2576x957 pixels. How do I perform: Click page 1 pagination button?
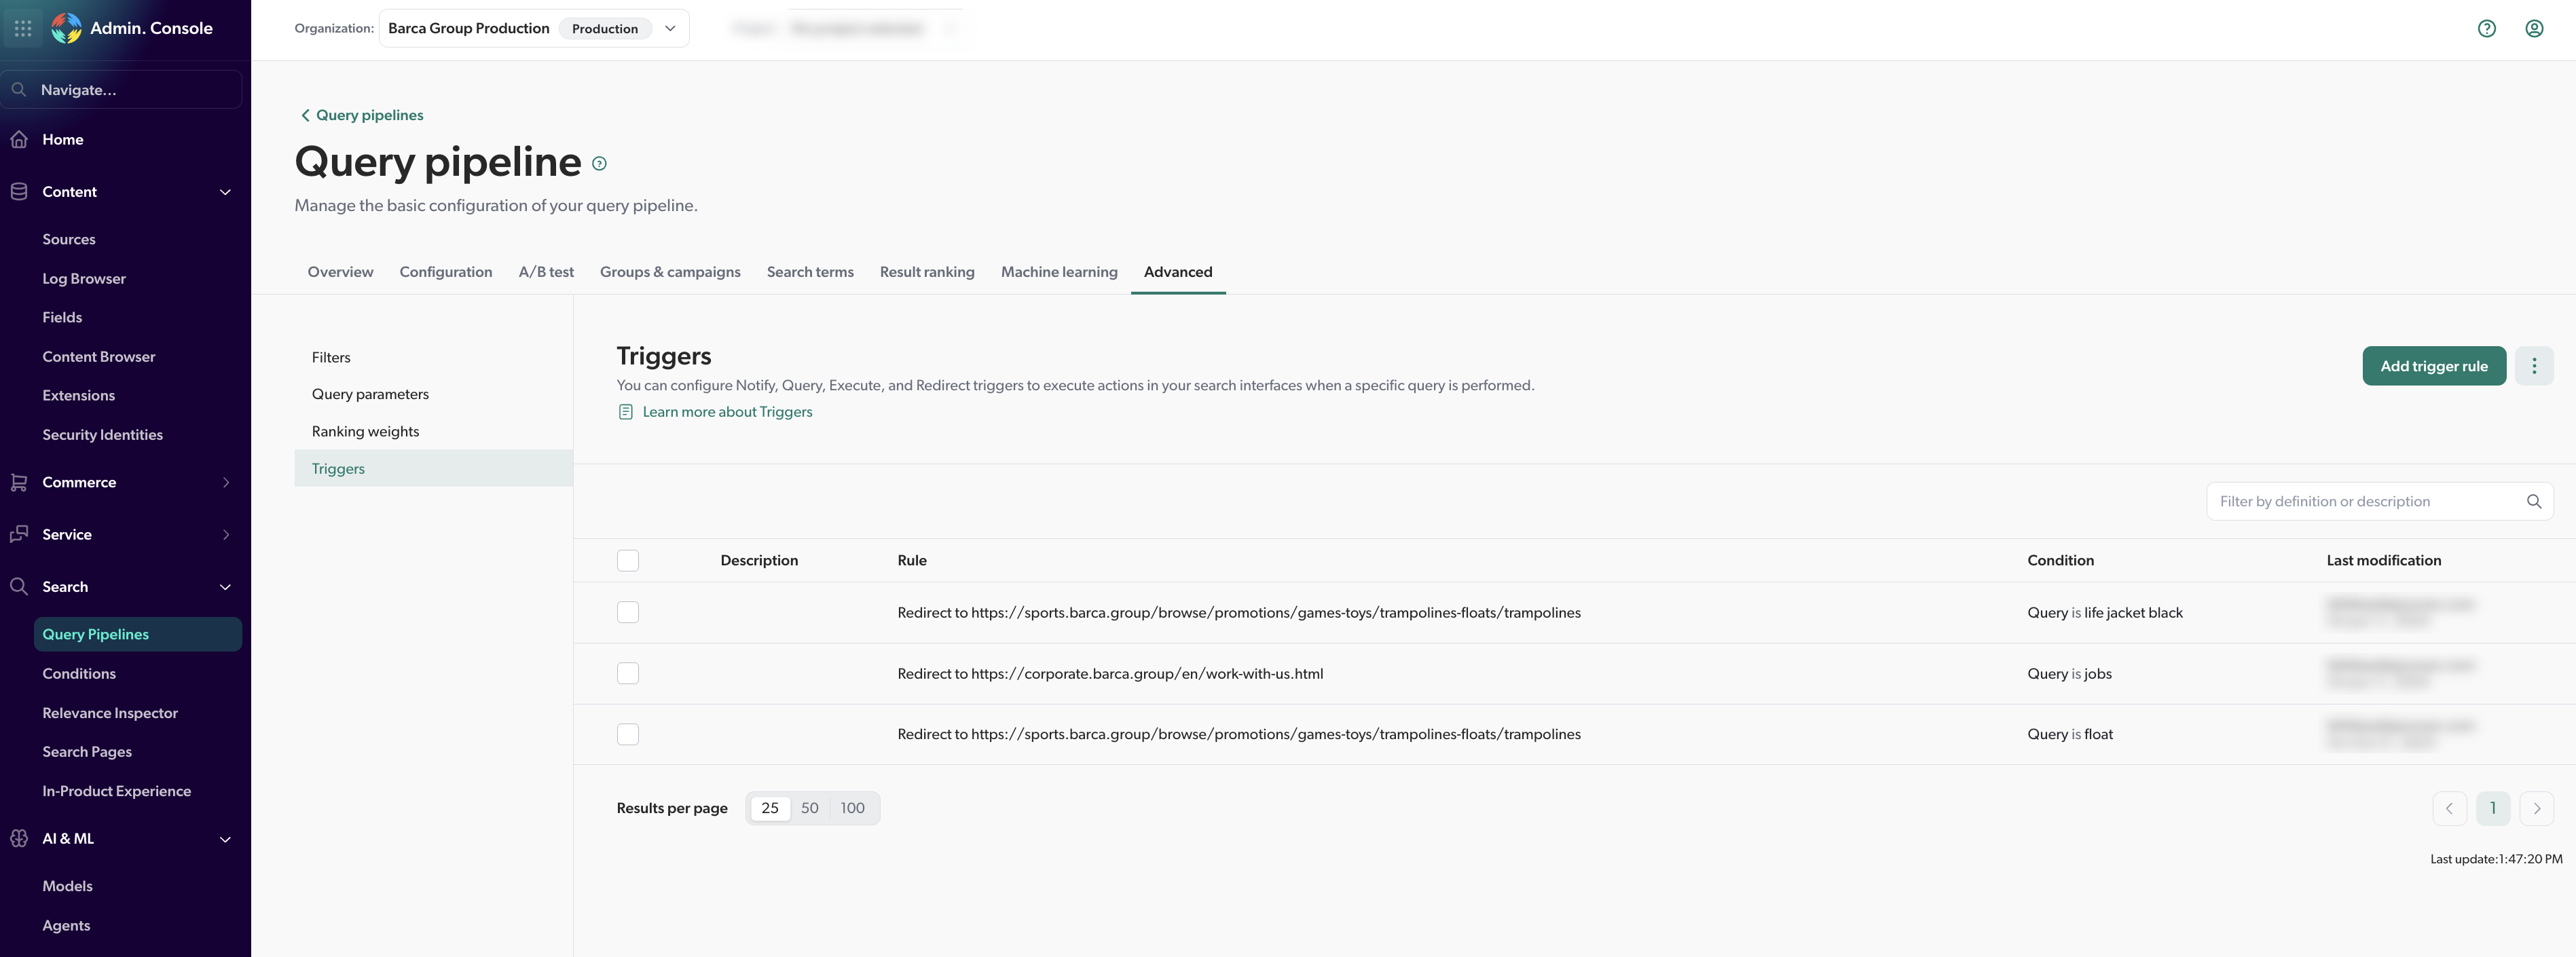2493,808
